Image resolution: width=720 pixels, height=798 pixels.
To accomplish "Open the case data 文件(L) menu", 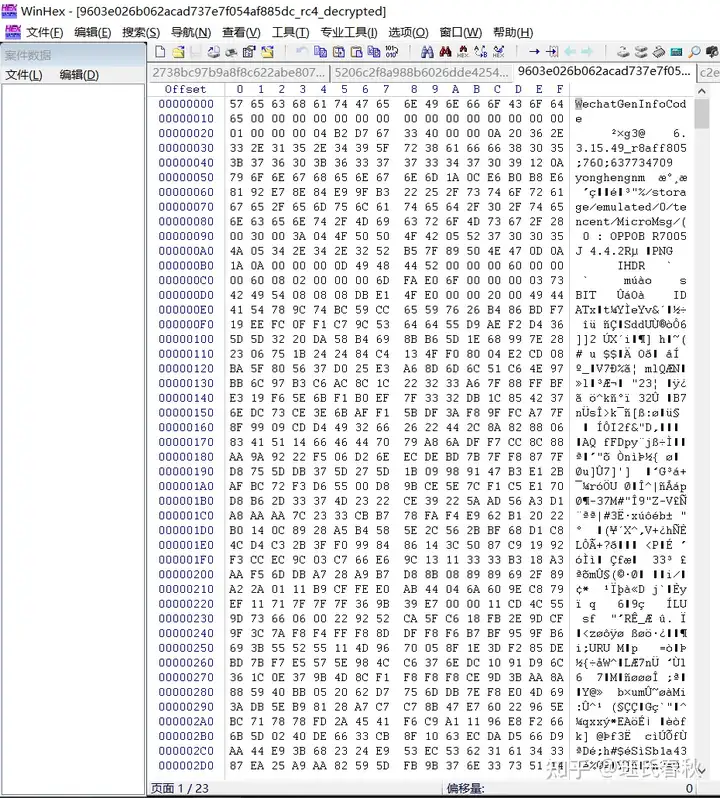I will [x=24, y=75].
